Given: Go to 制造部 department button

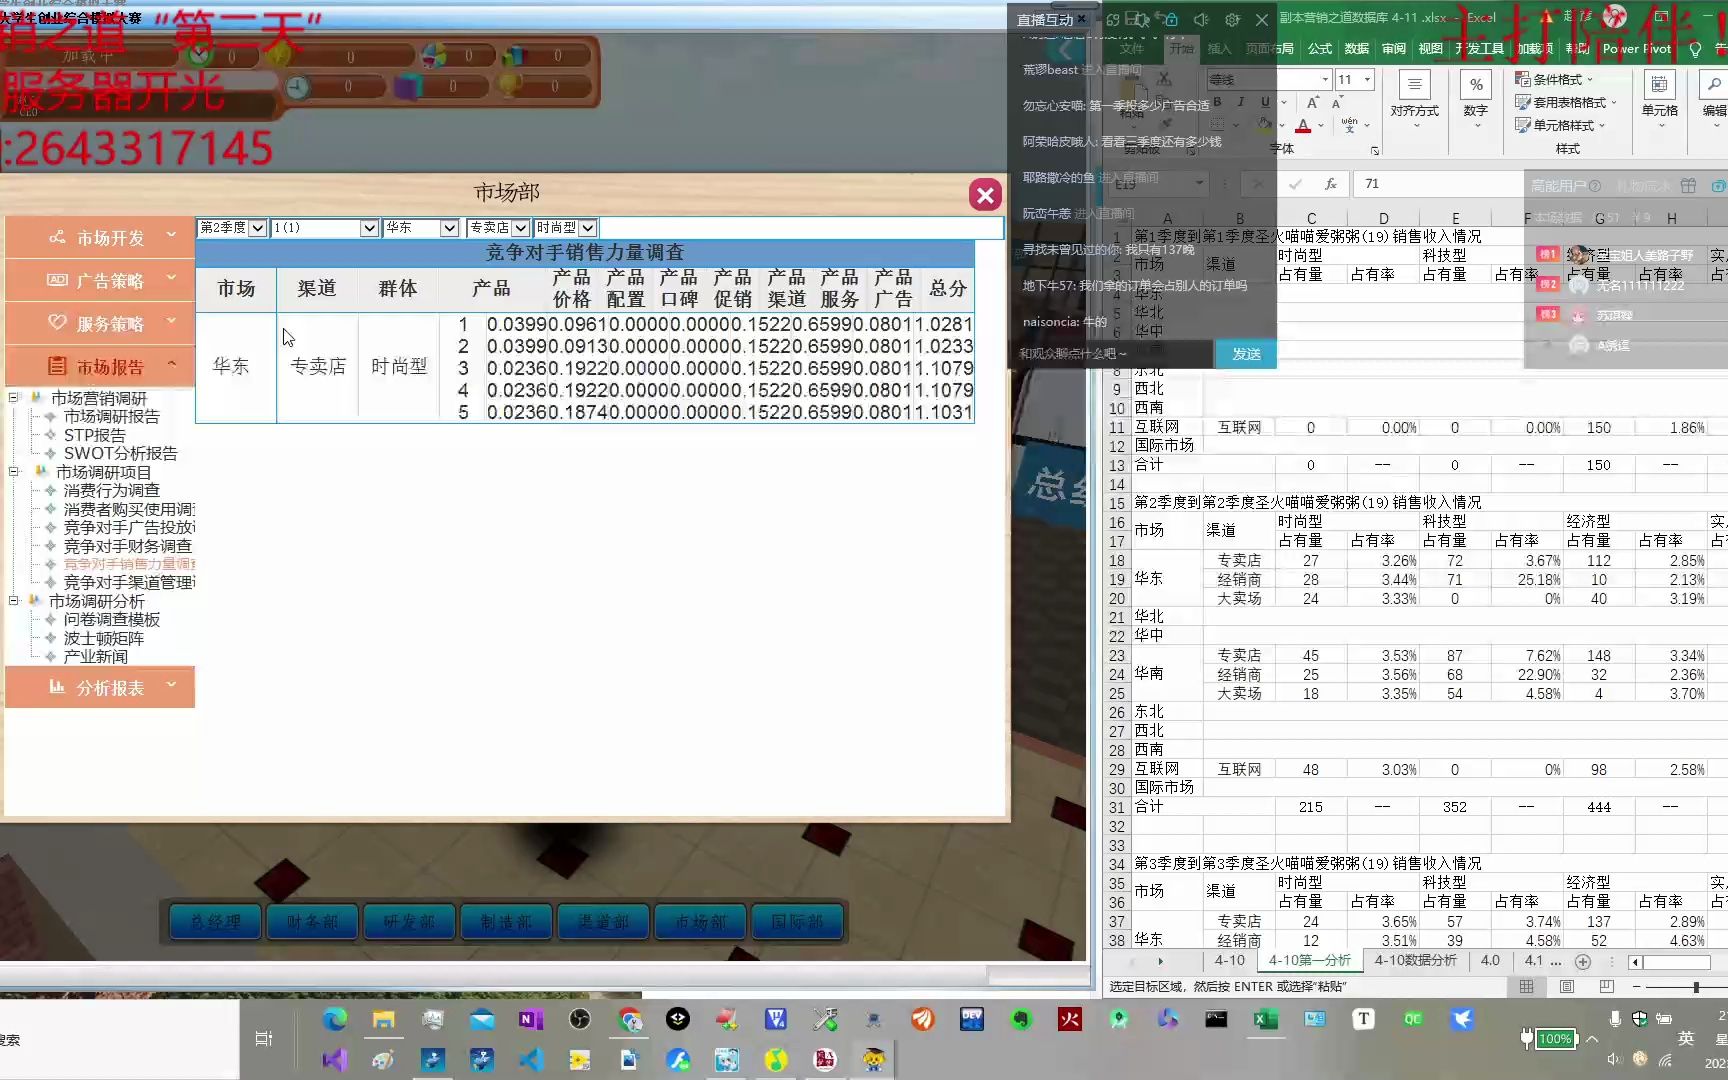Looking at the screenshot, I should click(507, 922).
